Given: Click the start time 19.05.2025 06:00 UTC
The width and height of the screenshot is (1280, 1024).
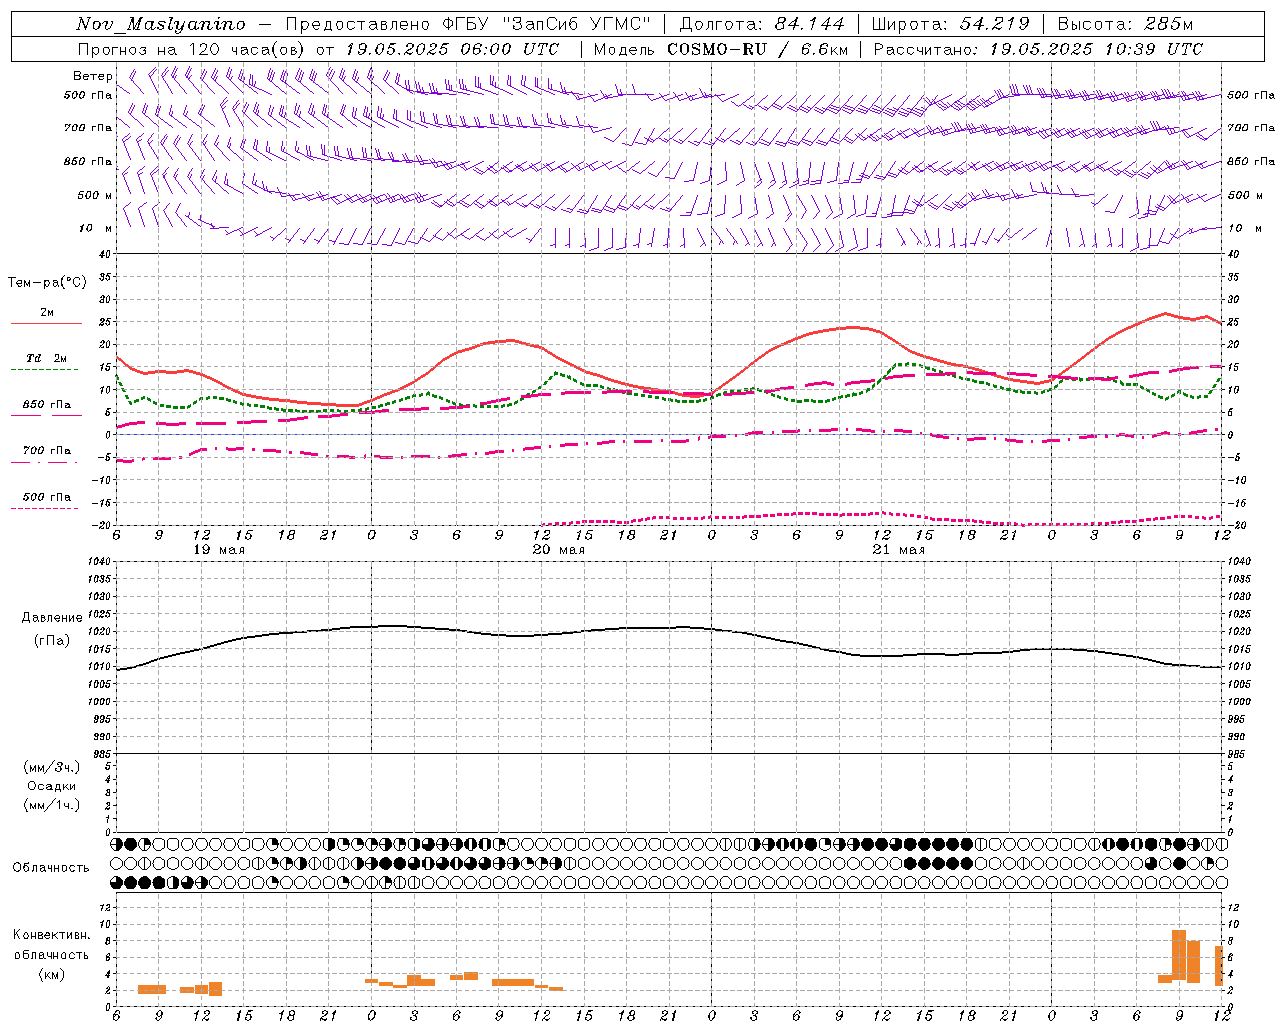Looking at the screenshot, I should tap(452, 49).
